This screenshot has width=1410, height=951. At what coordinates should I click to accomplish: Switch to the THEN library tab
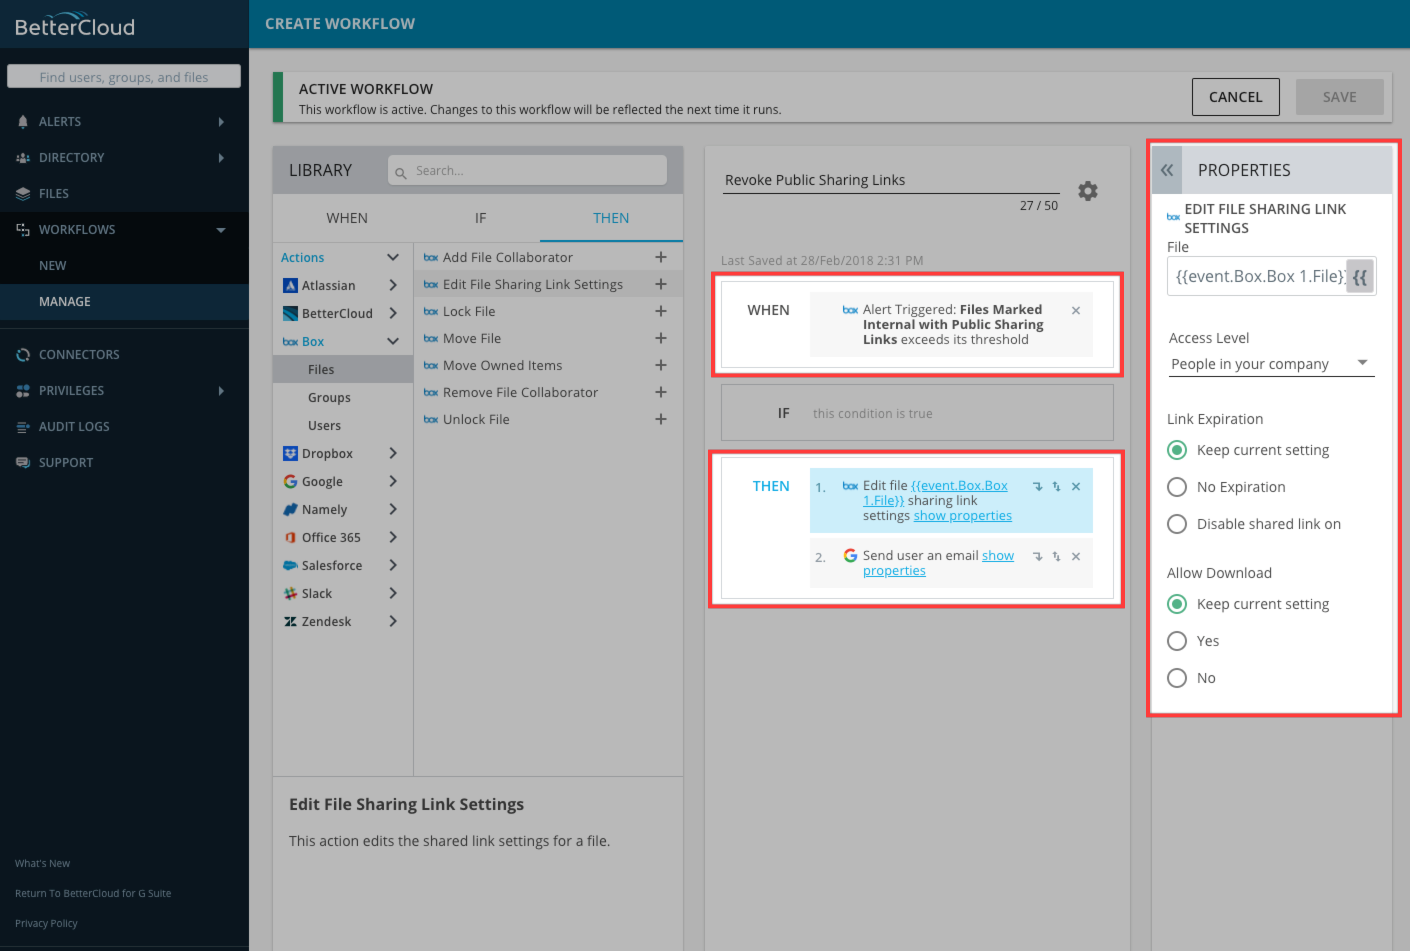pos(611,218)
